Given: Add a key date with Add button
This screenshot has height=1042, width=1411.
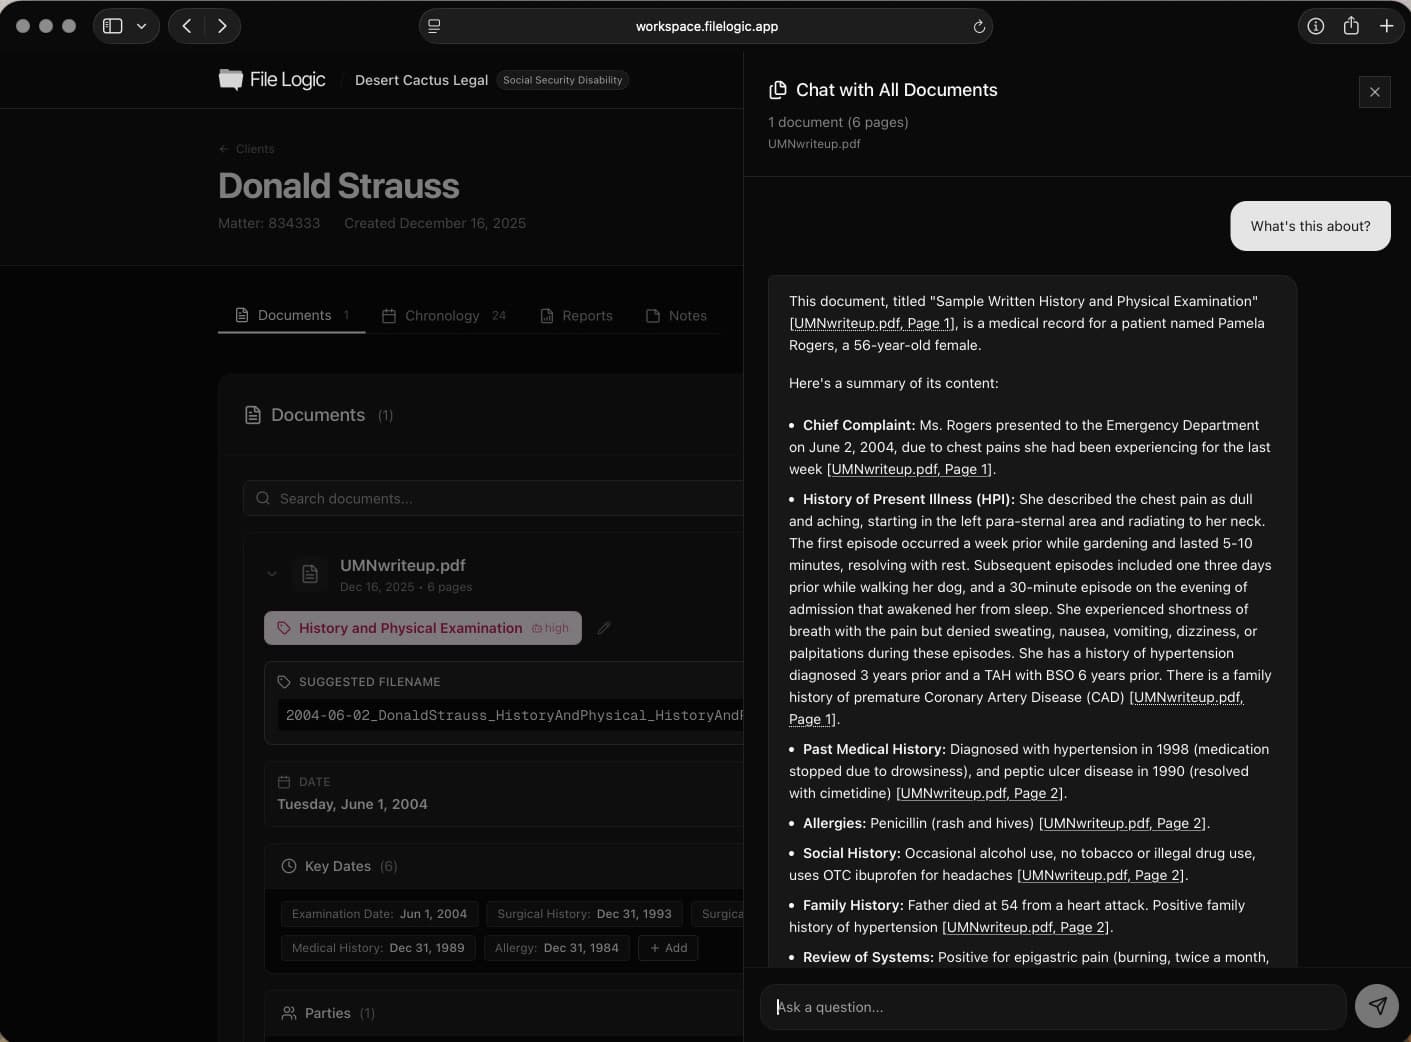Looking at the screenshot, I should click(x=668, y=948).
